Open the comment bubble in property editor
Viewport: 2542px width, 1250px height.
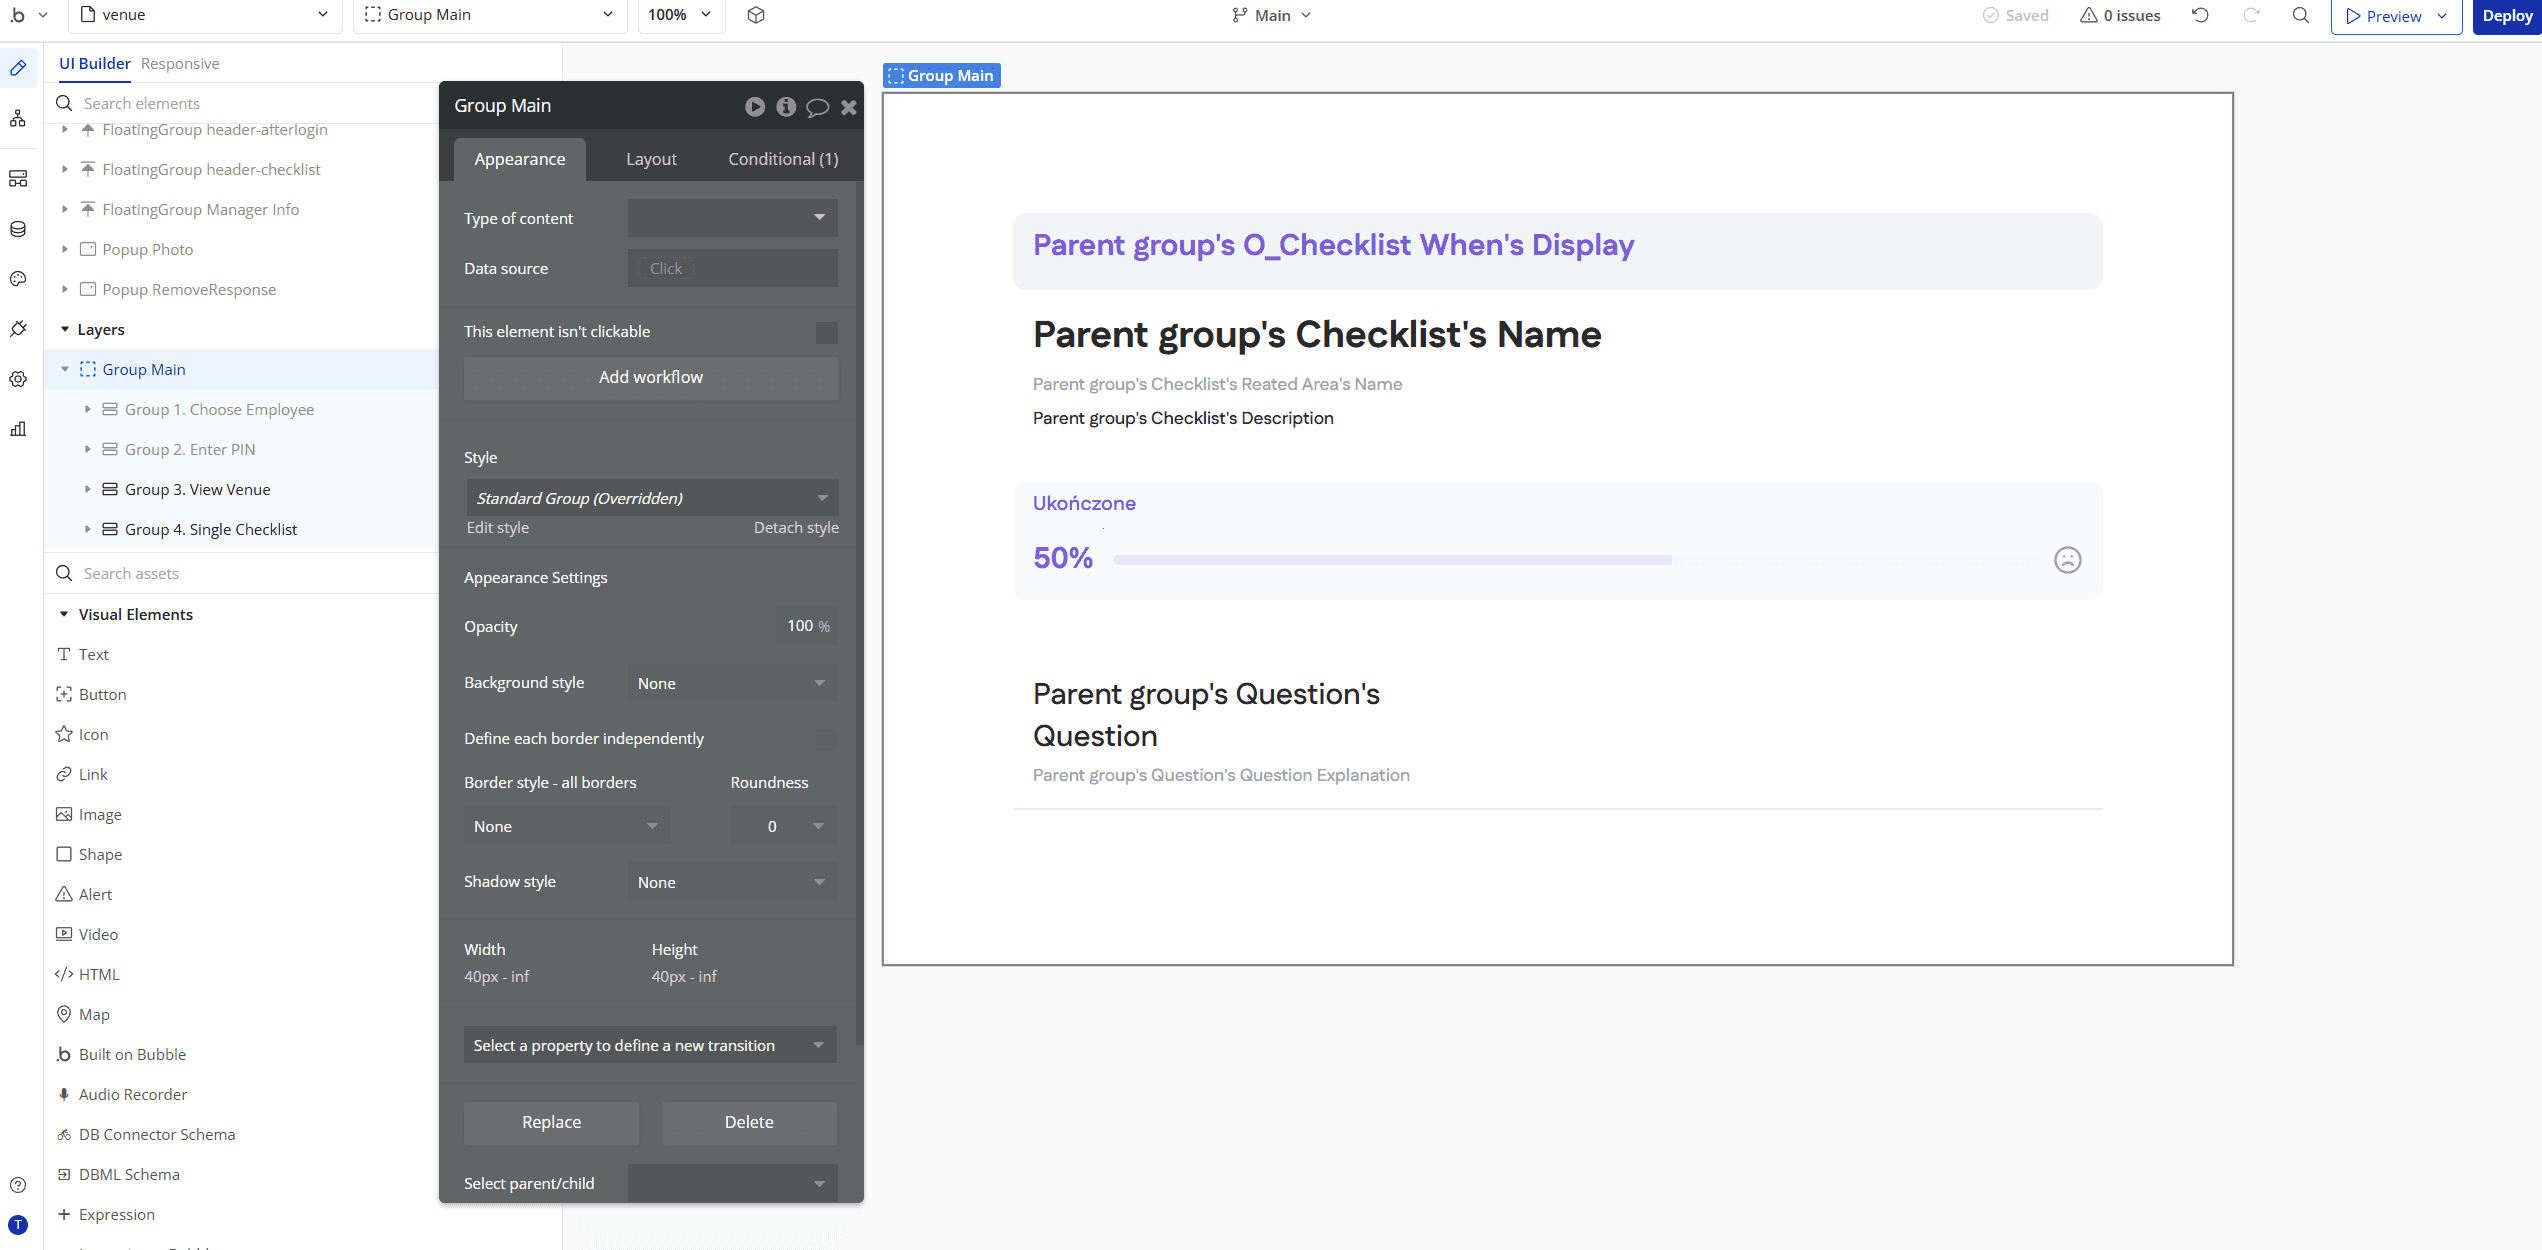(x=817, y=107)
